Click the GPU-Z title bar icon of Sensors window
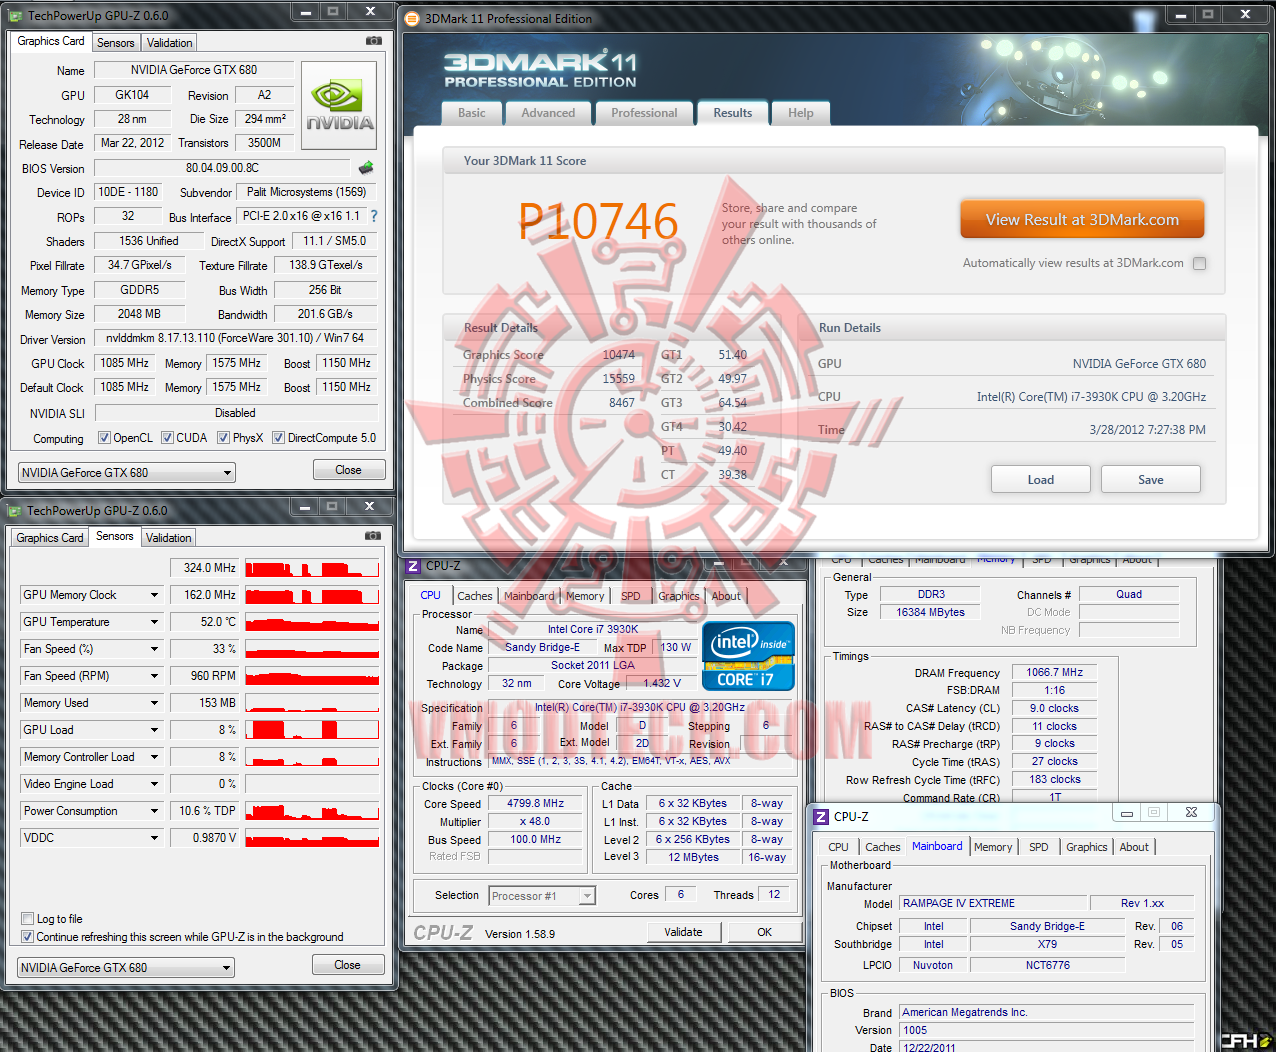 click(14, 510)
